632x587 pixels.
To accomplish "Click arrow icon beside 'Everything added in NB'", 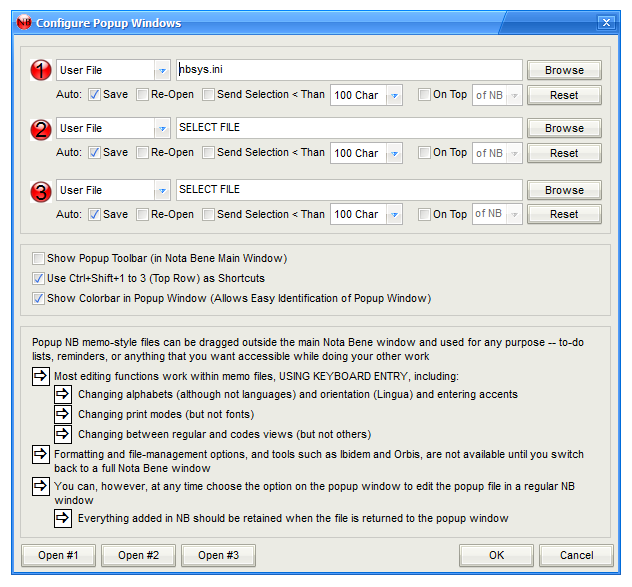I will pos(63,518).
